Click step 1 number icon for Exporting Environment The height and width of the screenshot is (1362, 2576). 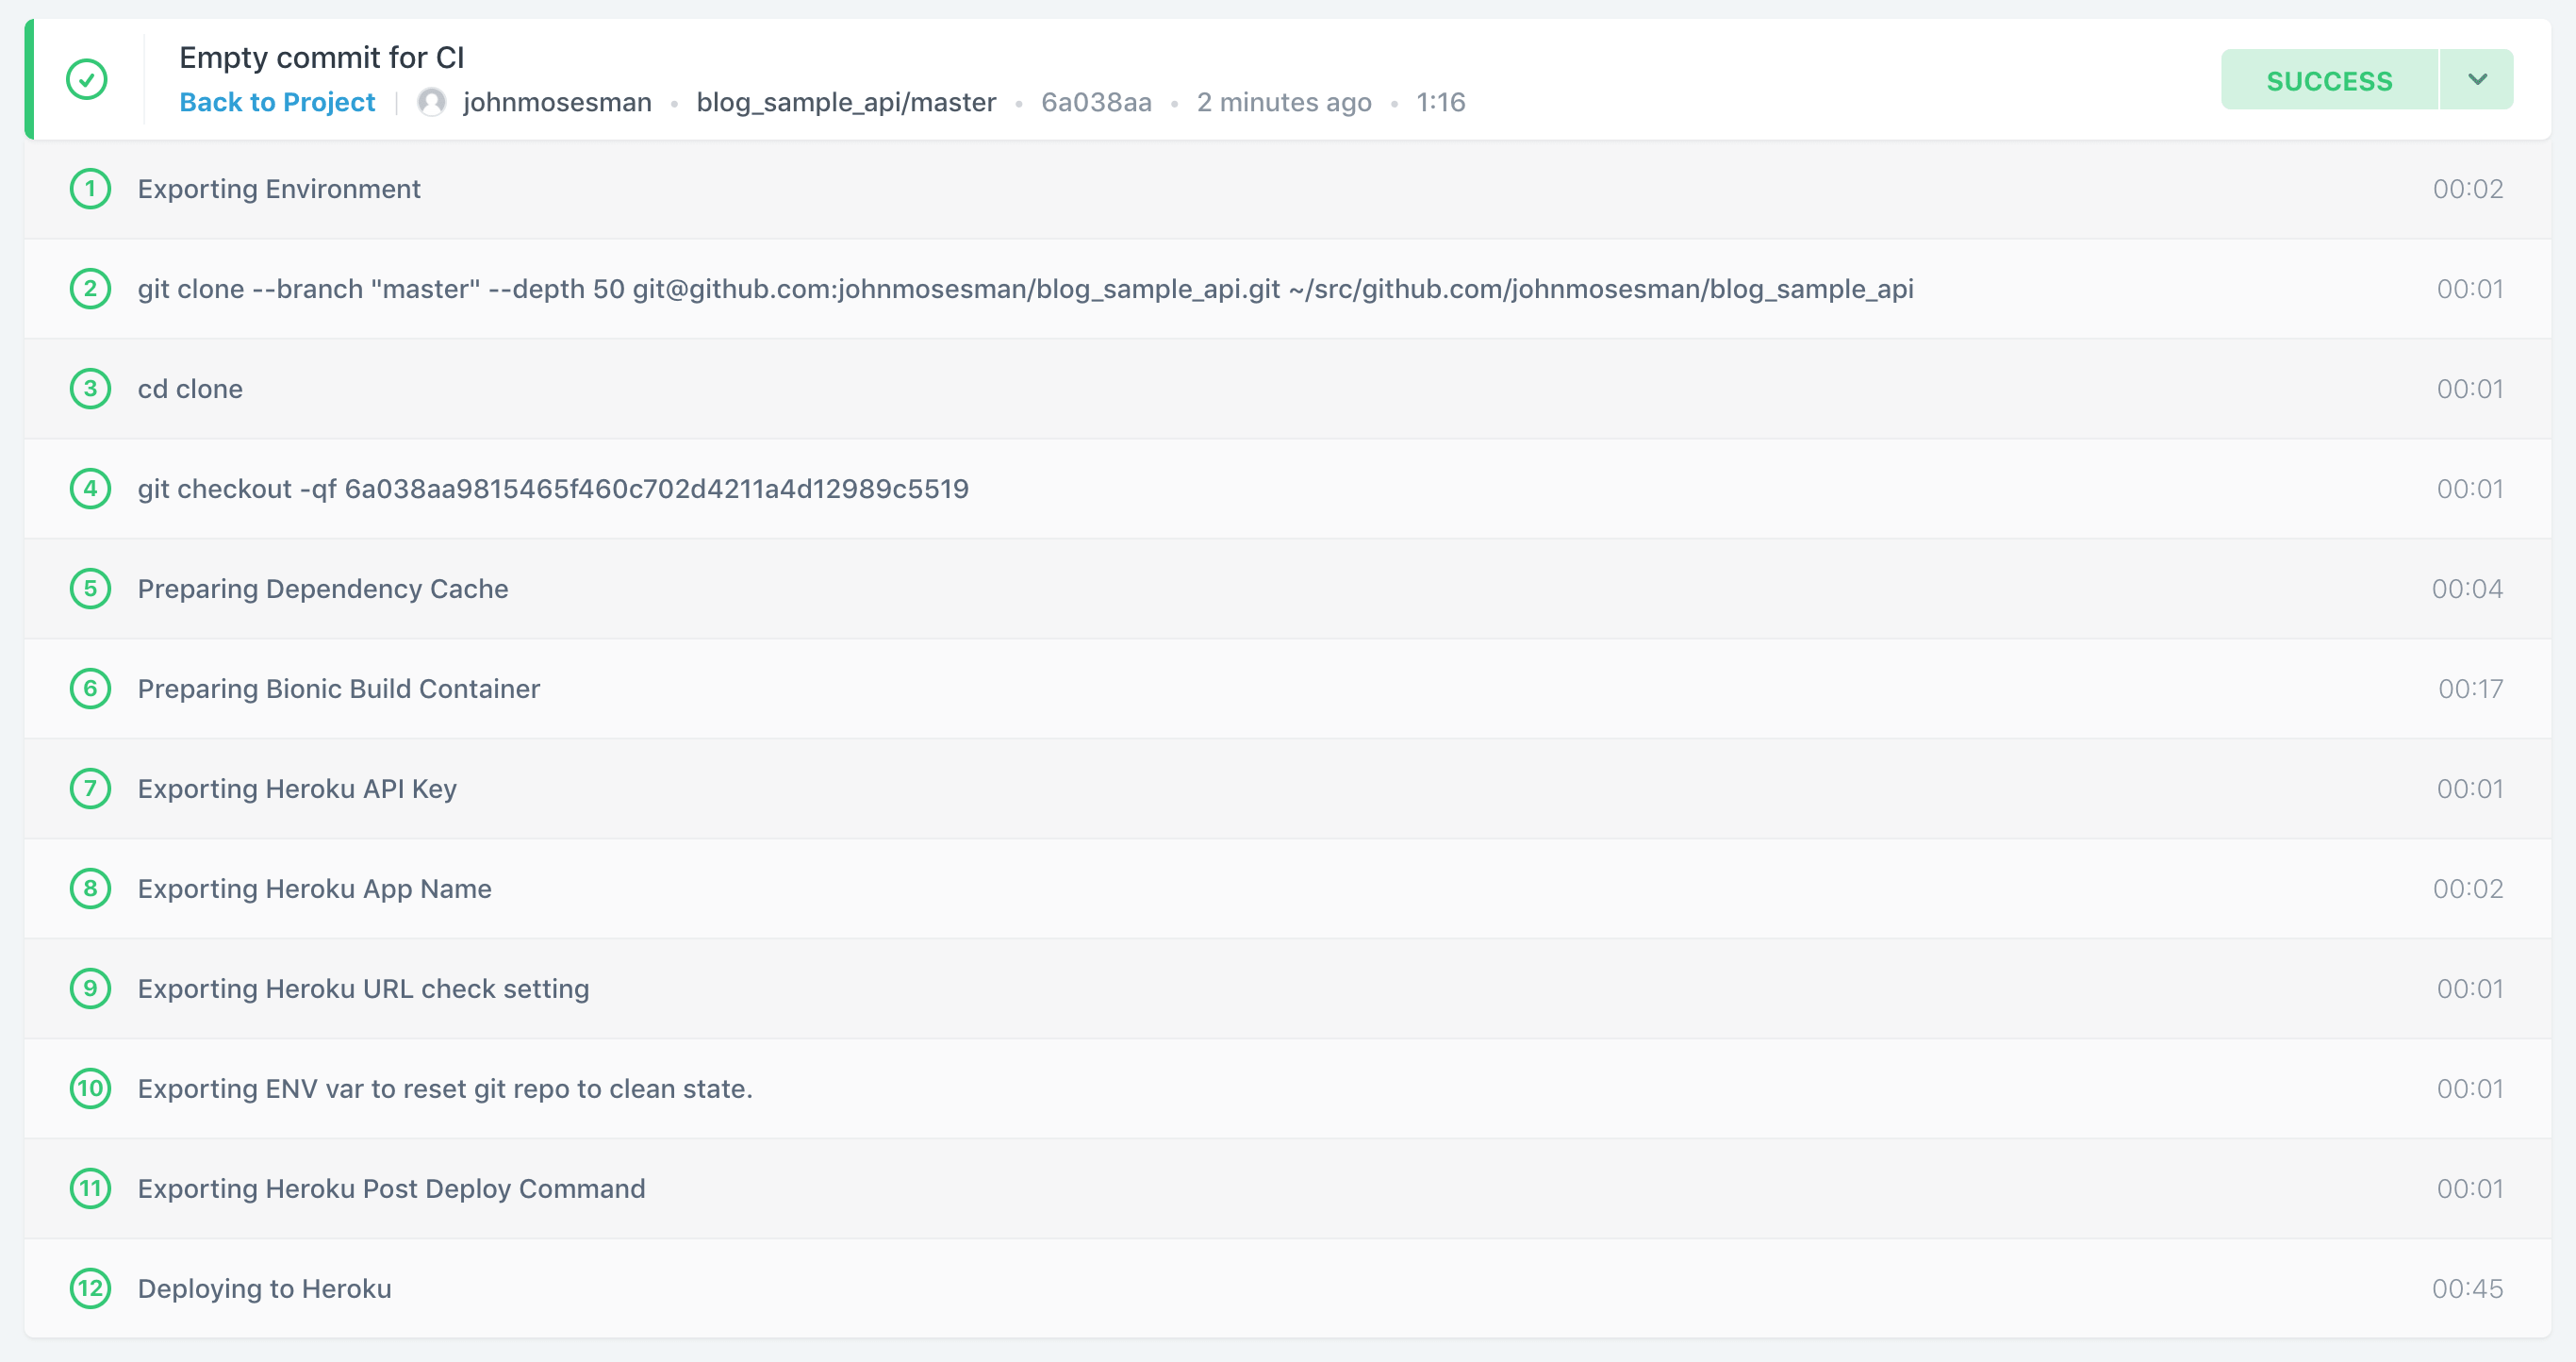(90, 189)
